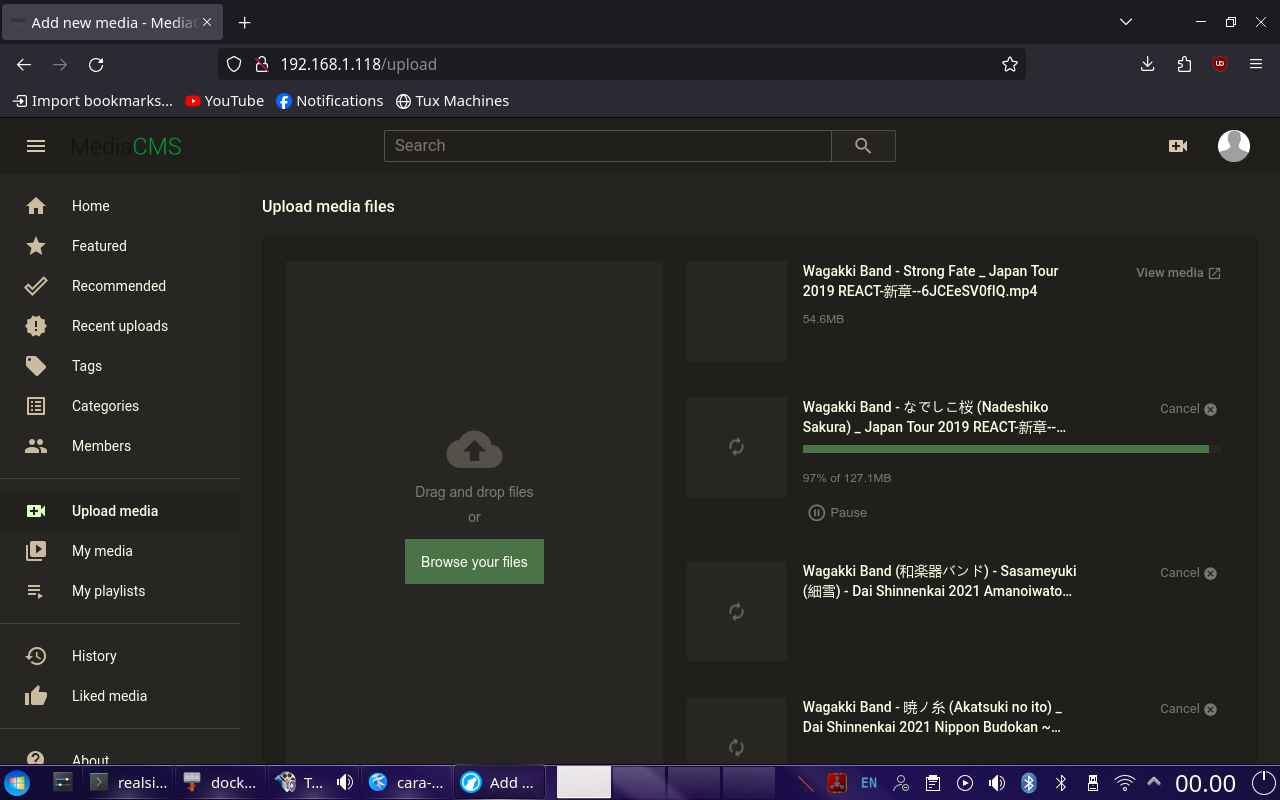Open the Wi-Fi network tray icon
Viewport: 1280px width, 800px height.
coord(1125,783)
